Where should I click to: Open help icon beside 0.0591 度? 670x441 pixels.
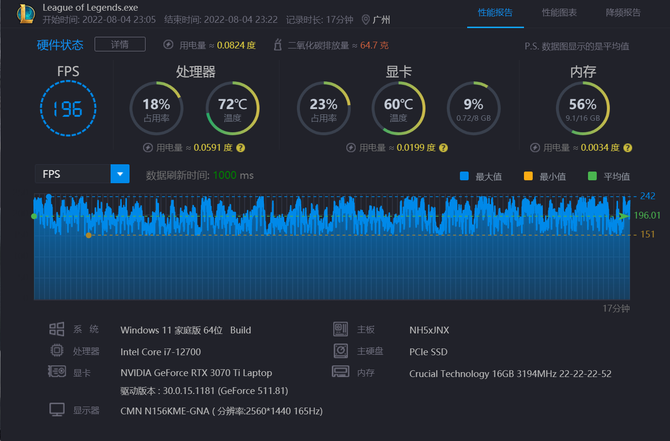241,148
